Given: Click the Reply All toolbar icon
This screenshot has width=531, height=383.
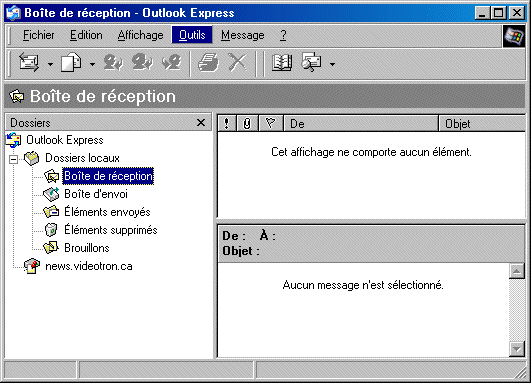Looking at the screenshot, I should (x=142, y=63).
